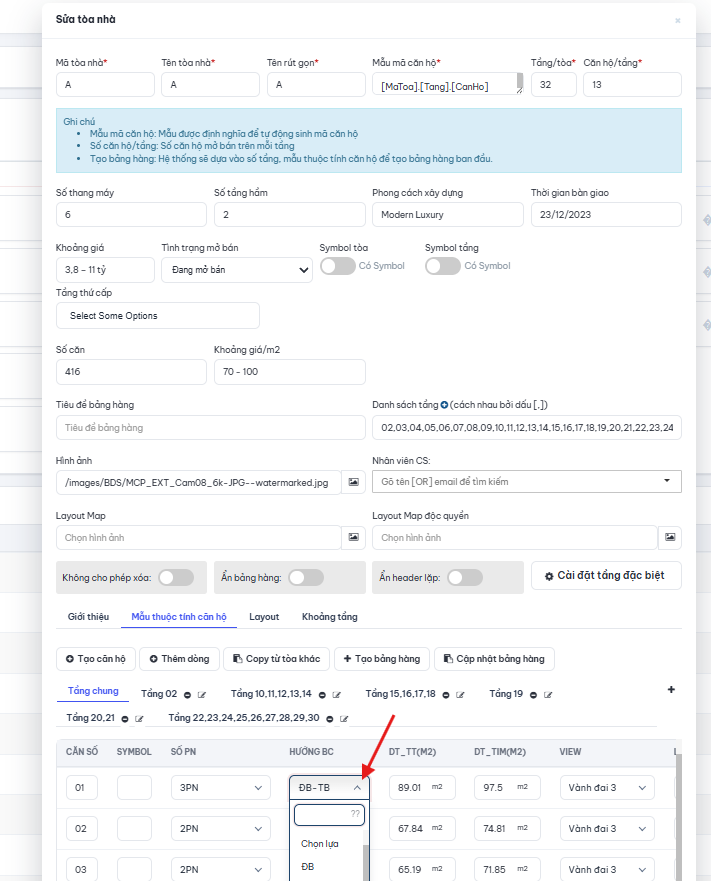Collapse the ĐB-TB Hướng BC dropdown
This screenshot has width=711, height=881.
tap(329, 788)
